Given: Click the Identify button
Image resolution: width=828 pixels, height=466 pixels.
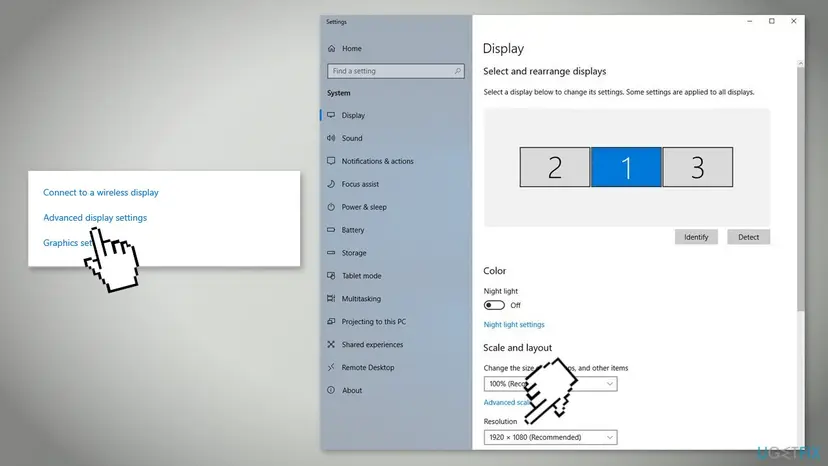Looking at the screenshot, I should click(x=696, y=237).
